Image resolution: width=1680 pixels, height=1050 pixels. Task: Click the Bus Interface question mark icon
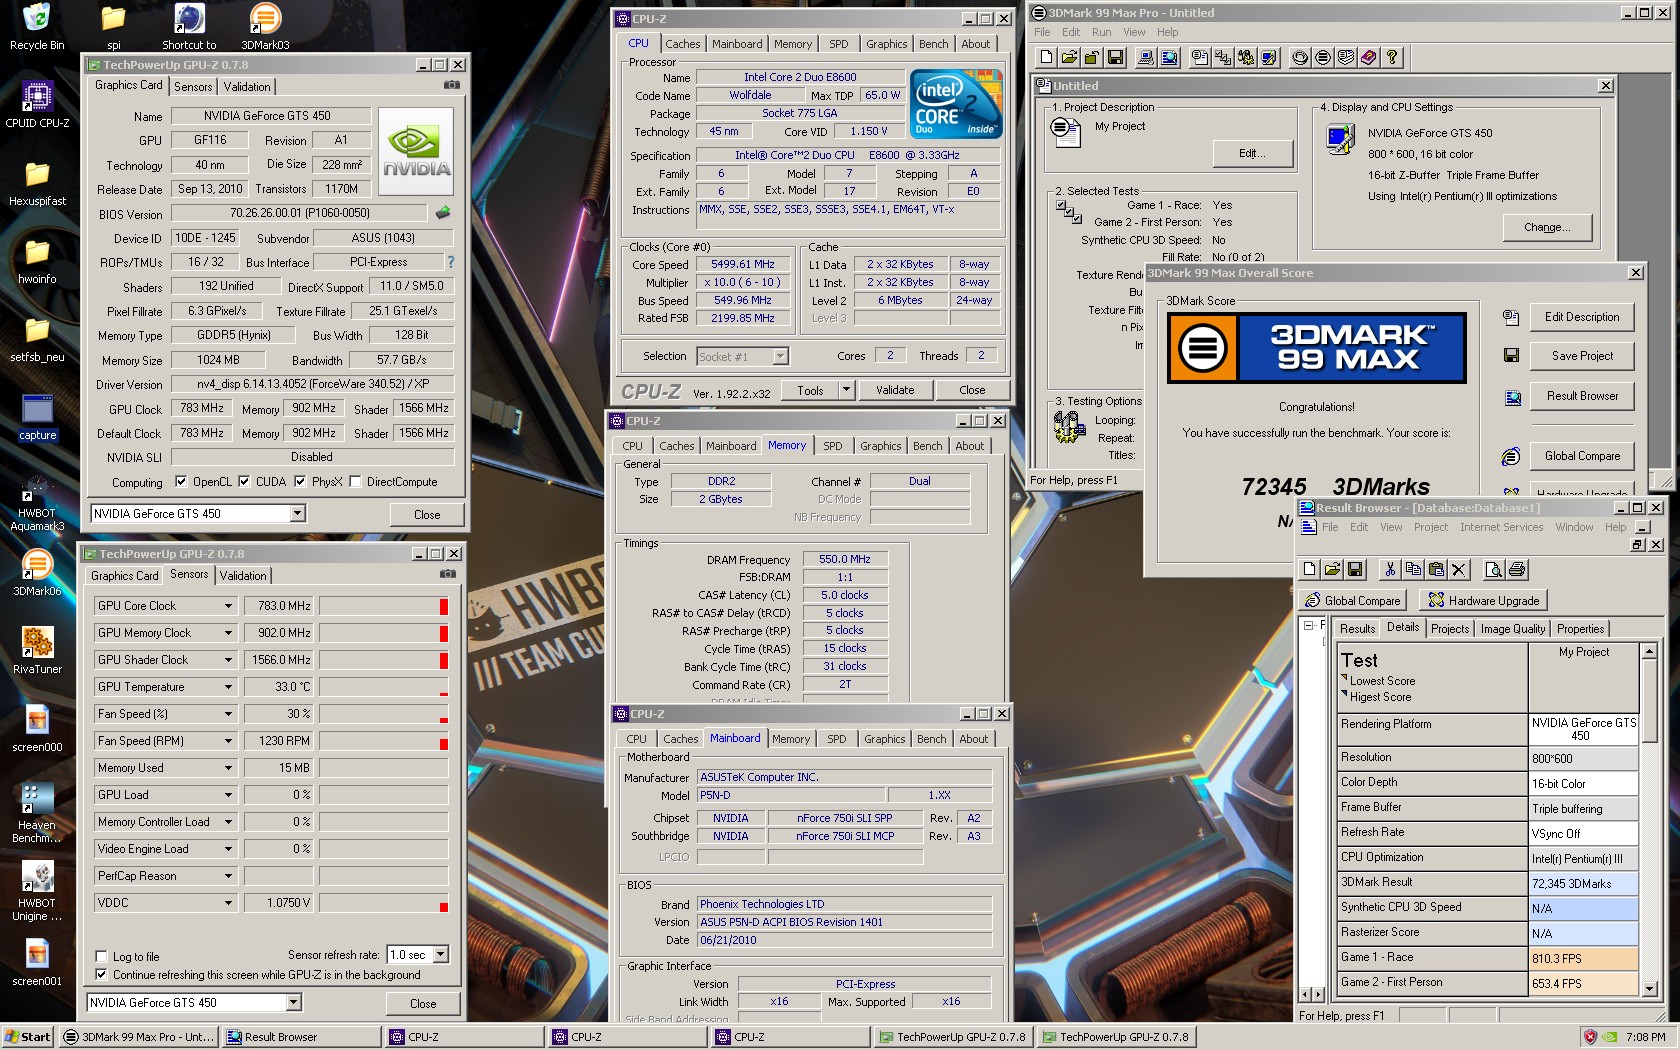[451, 262]
